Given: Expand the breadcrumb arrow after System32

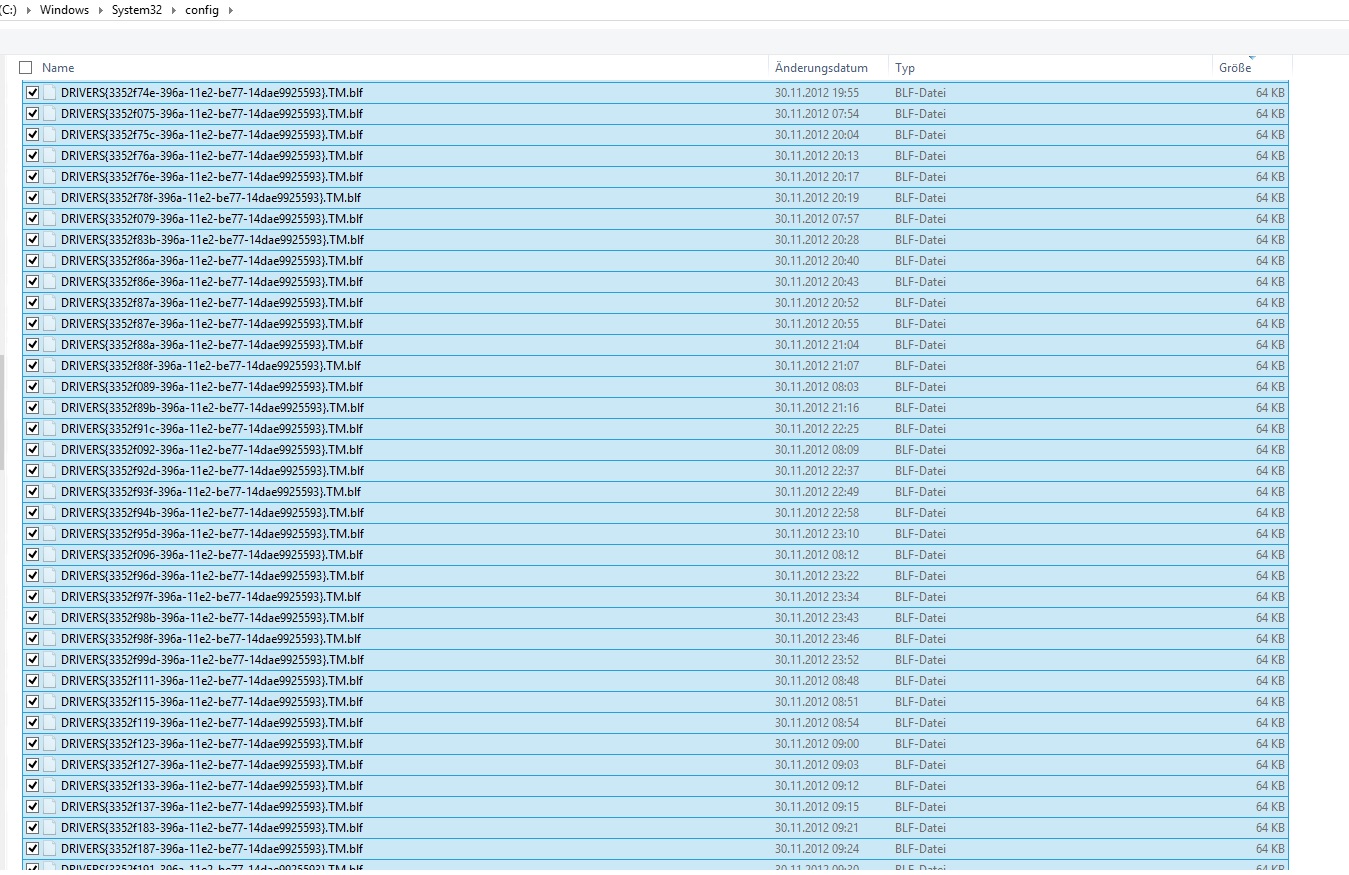Looking at the screenshot, I should tap(174, 10).
